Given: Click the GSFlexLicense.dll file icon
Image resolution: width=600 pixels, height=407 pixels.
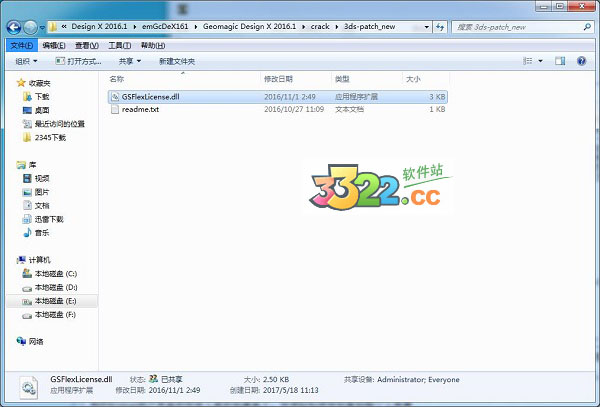Looking at the screenshot, I should point(115,97).
